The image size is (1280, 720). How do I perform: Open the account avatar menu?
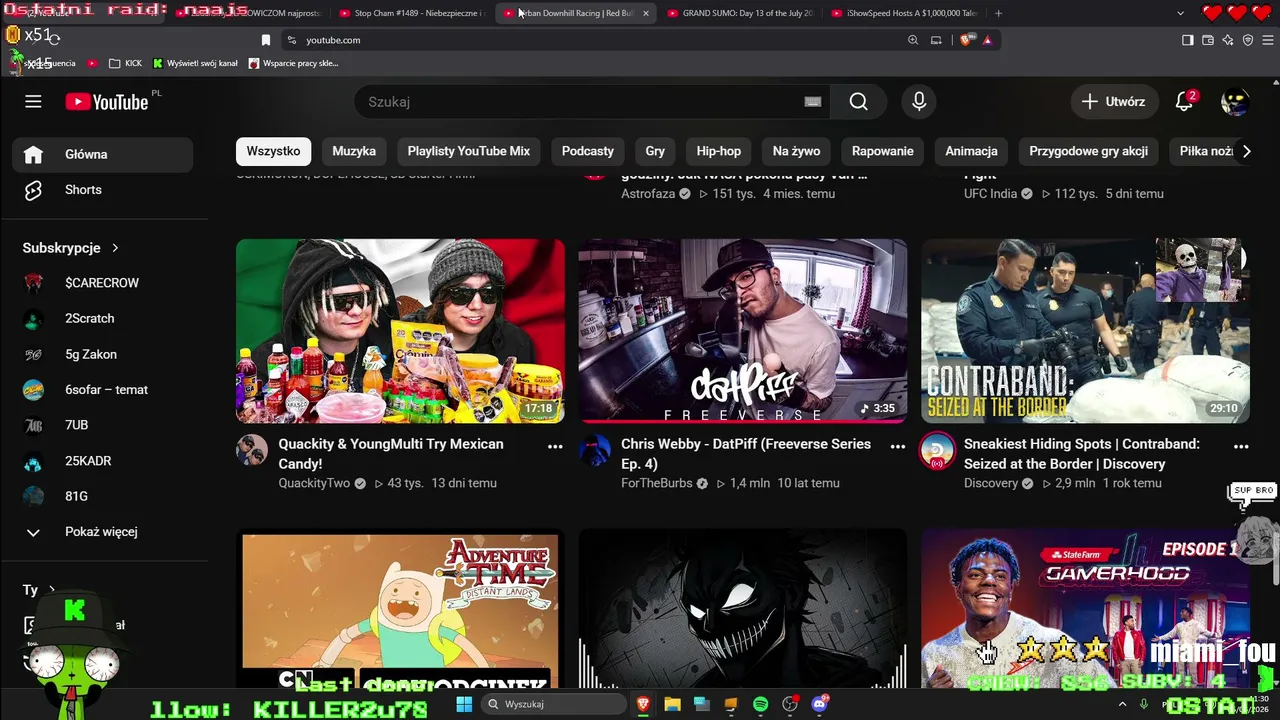1235,101
